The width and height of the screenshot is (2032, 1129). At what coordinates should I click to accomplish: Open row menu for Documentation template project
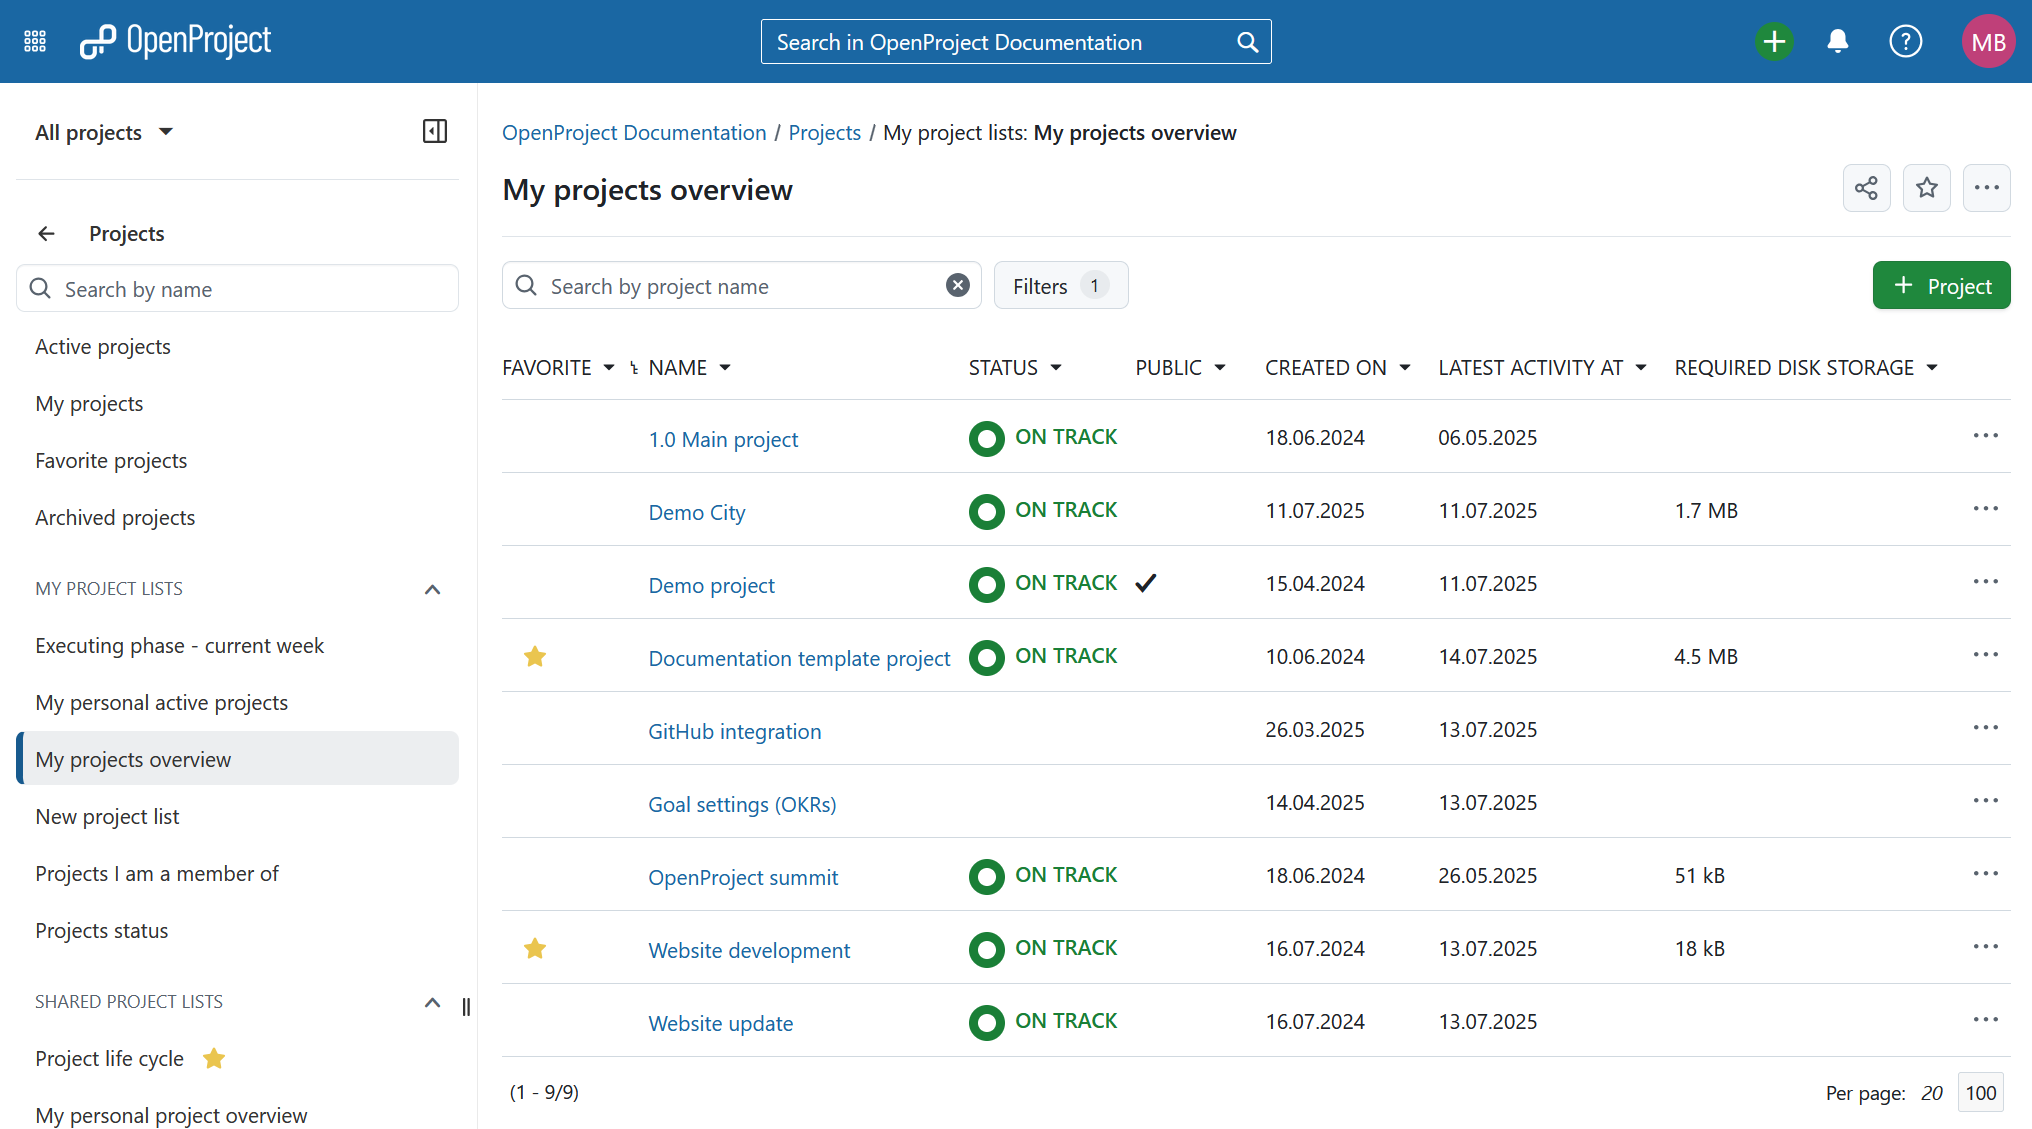pyautogui.click(x=1986, y=655)
